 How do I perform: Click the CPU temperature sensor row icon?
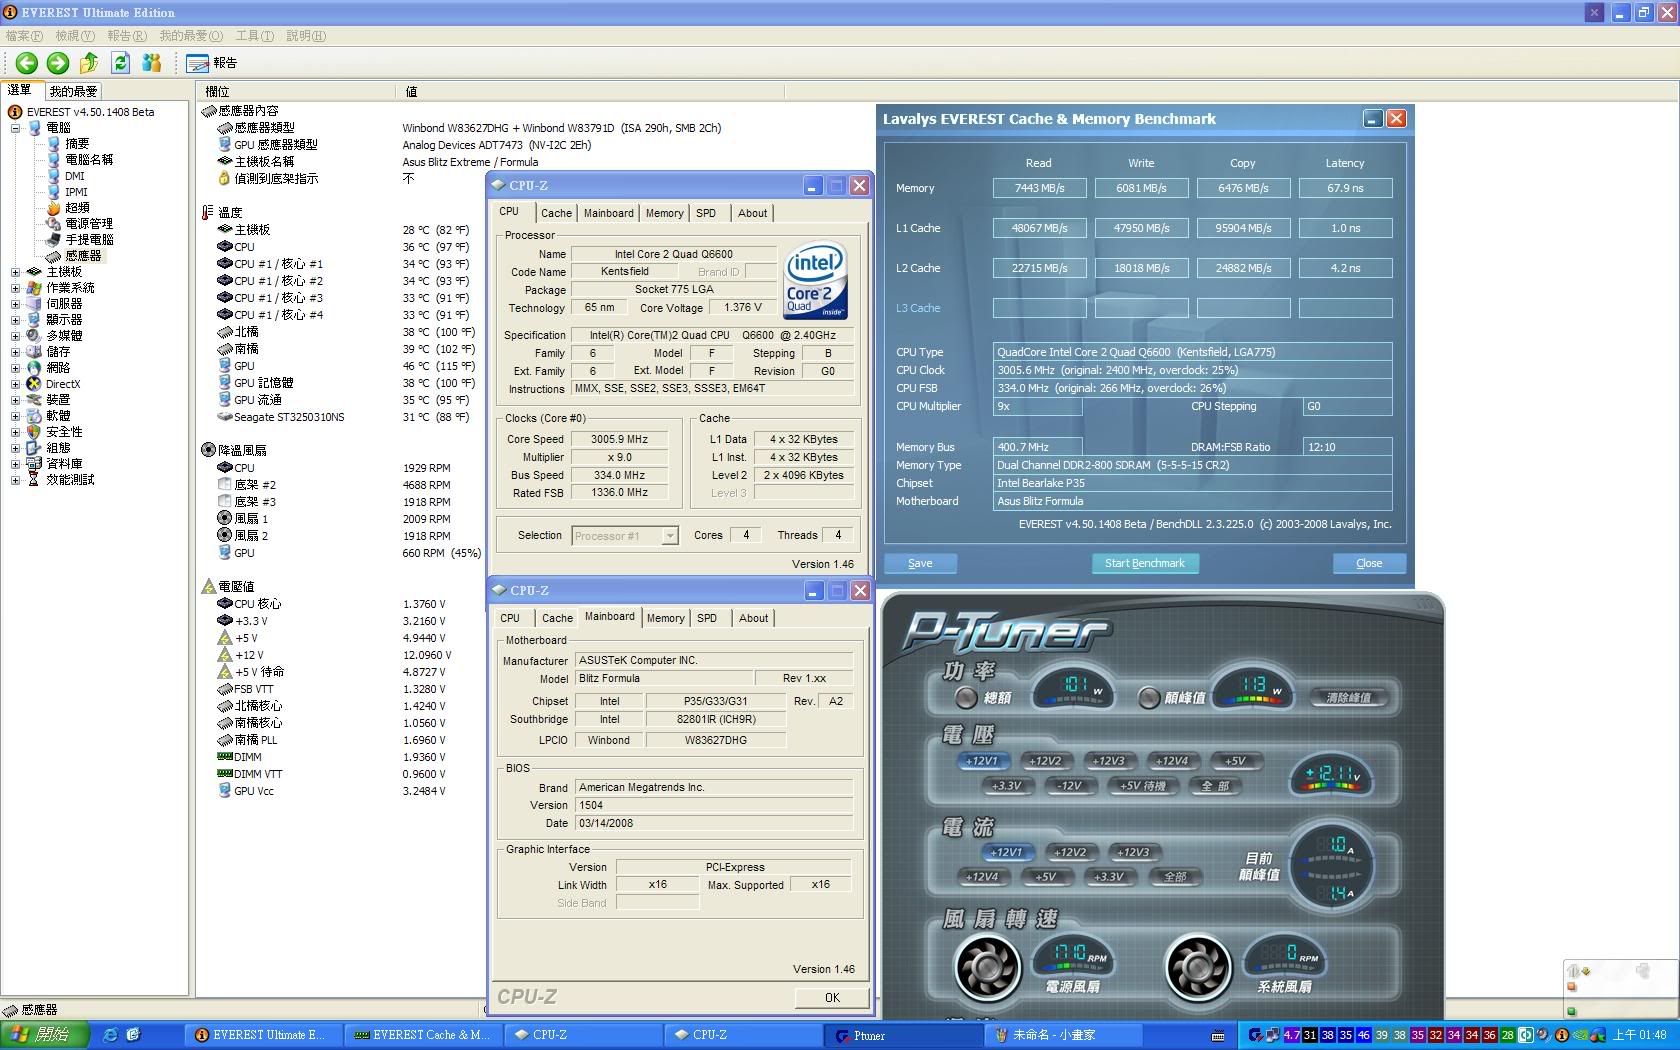click(x=224, y=247)
